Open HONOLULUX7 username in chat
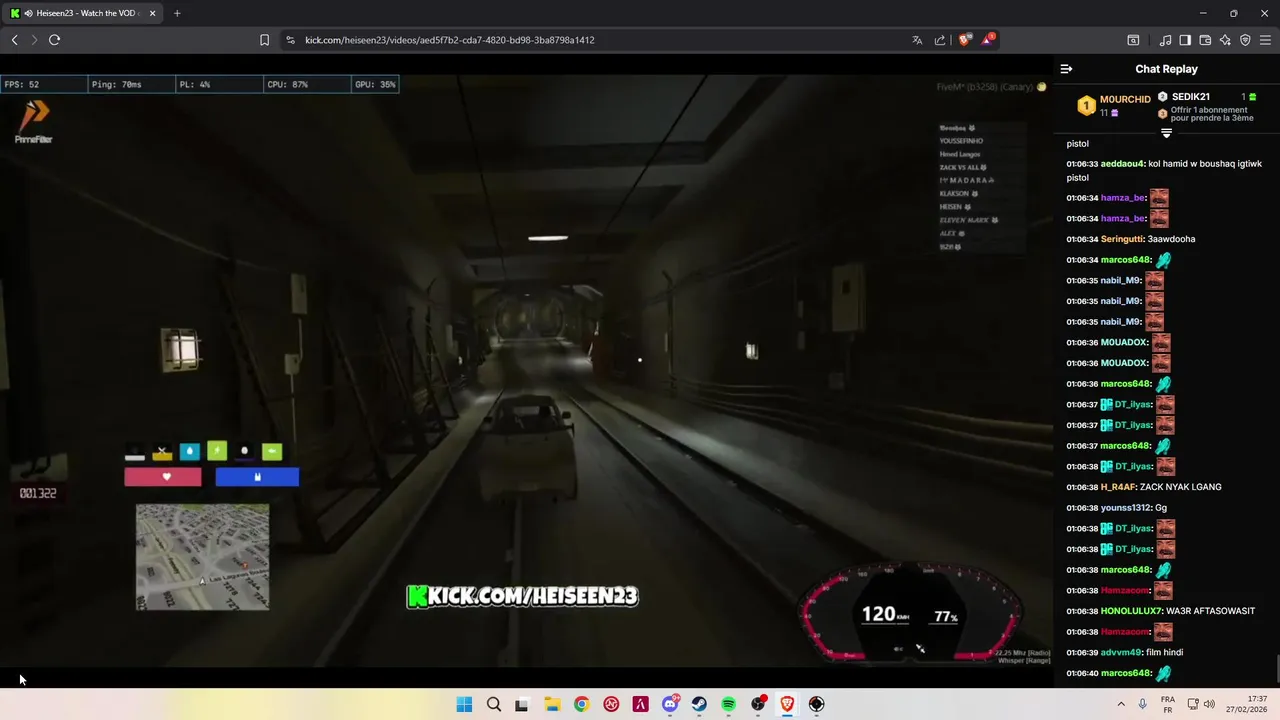 click(1132, 611)
